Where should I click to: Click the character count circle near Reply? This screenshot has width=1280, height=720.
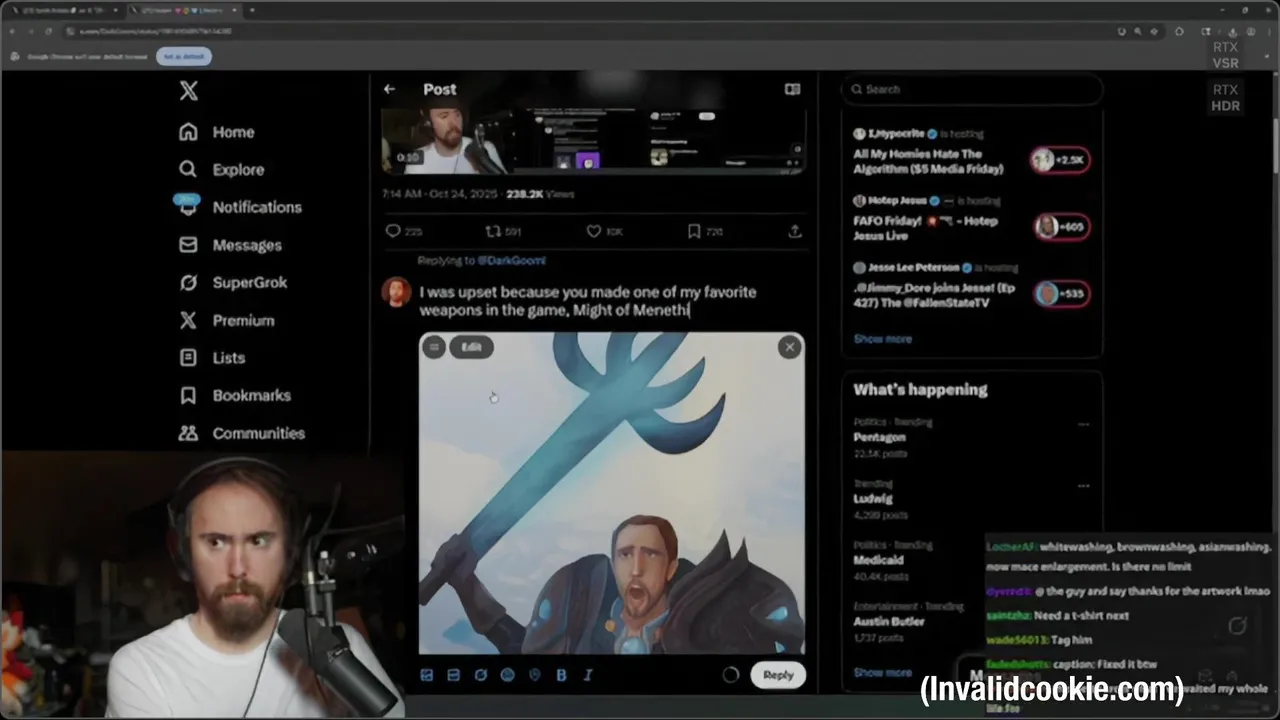(x=731, y=675)
